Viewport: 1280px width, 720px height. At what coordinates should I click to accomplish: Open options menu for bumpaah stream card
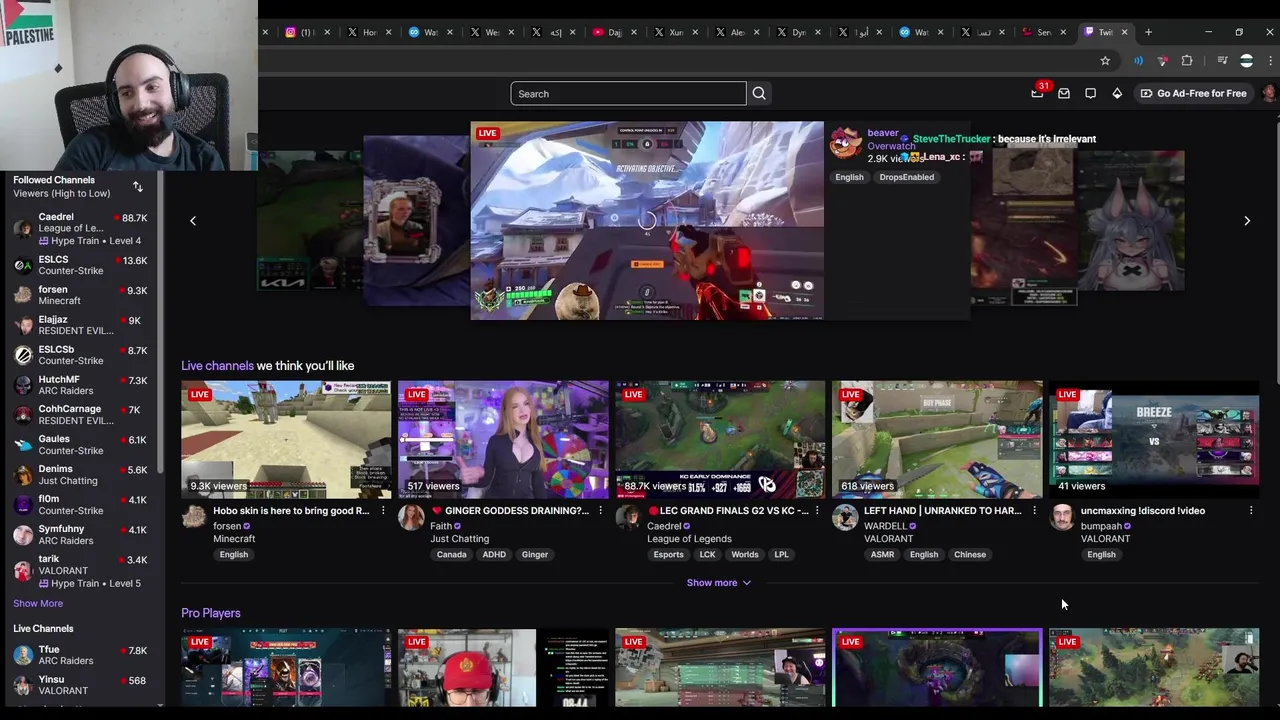1251,511
